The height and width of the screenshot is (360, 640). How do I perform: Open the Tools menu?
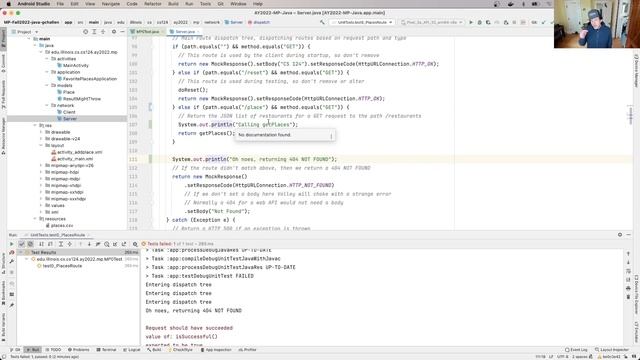205,4
